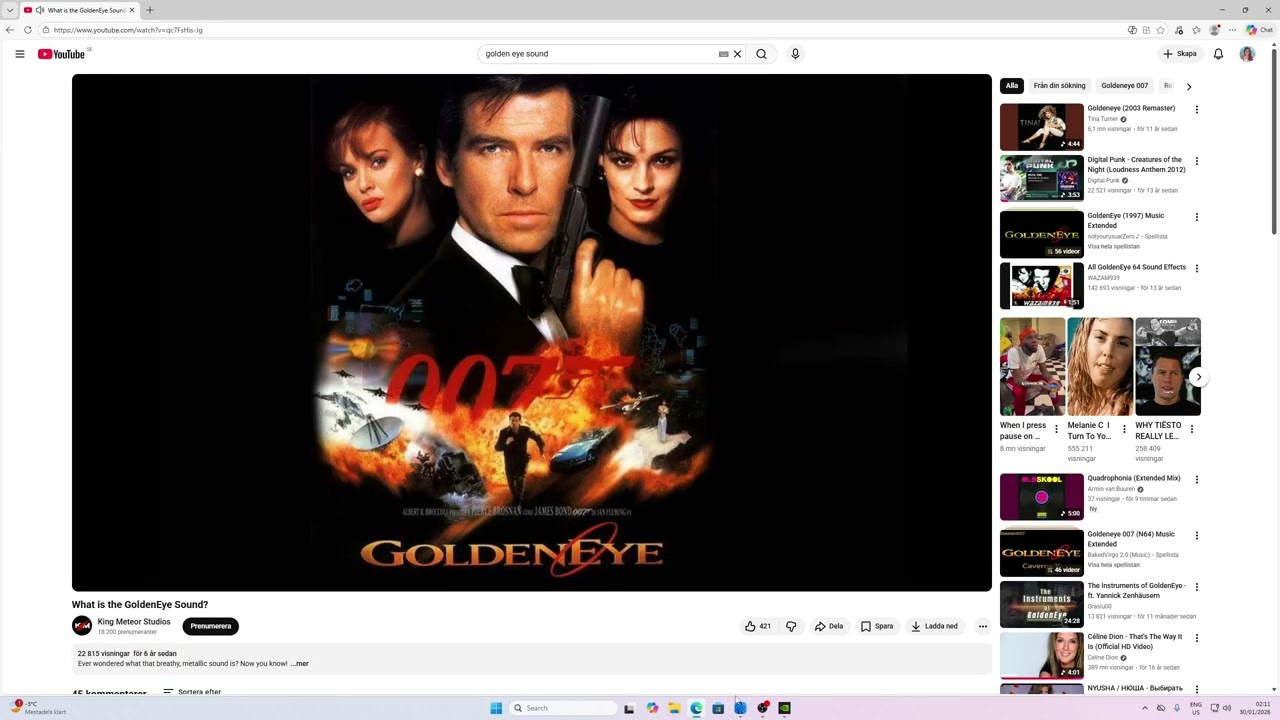Open the Sortera efter comments sort dropdown
The image size is (1280, 720).
pyautogui.click(x=192, y=692)
